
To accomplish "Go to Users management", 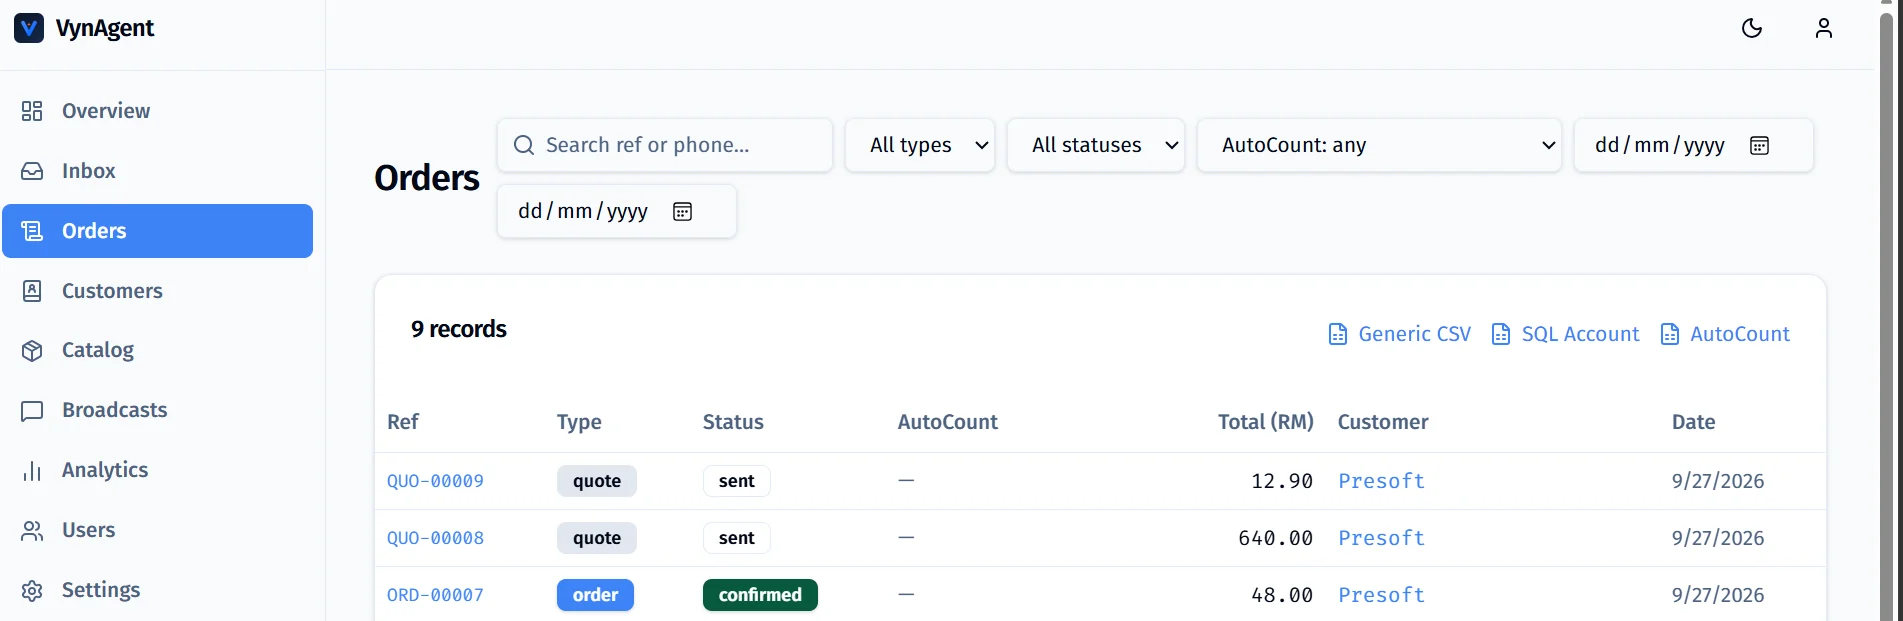I will [157, 530].
